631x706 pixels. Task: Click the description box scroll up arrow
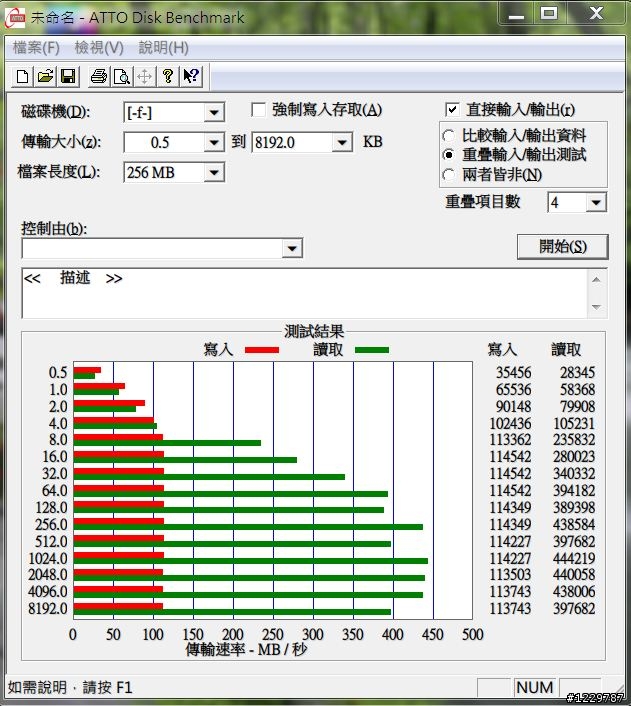[x=596, y=280]
